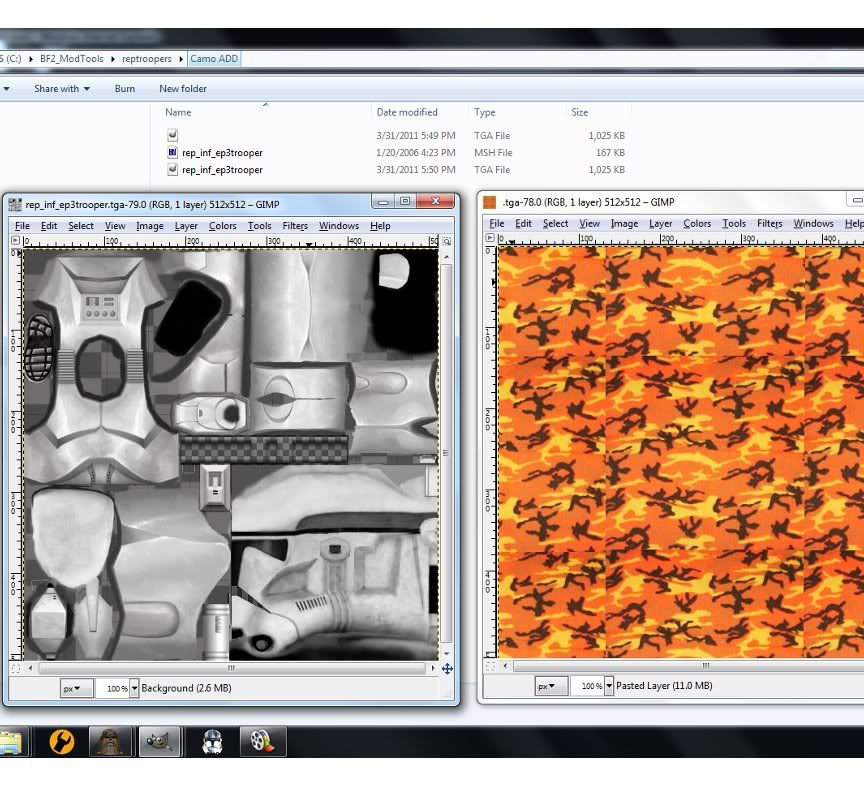Open View menu in rep_inf_ep3trooper GIMP window

115,226
